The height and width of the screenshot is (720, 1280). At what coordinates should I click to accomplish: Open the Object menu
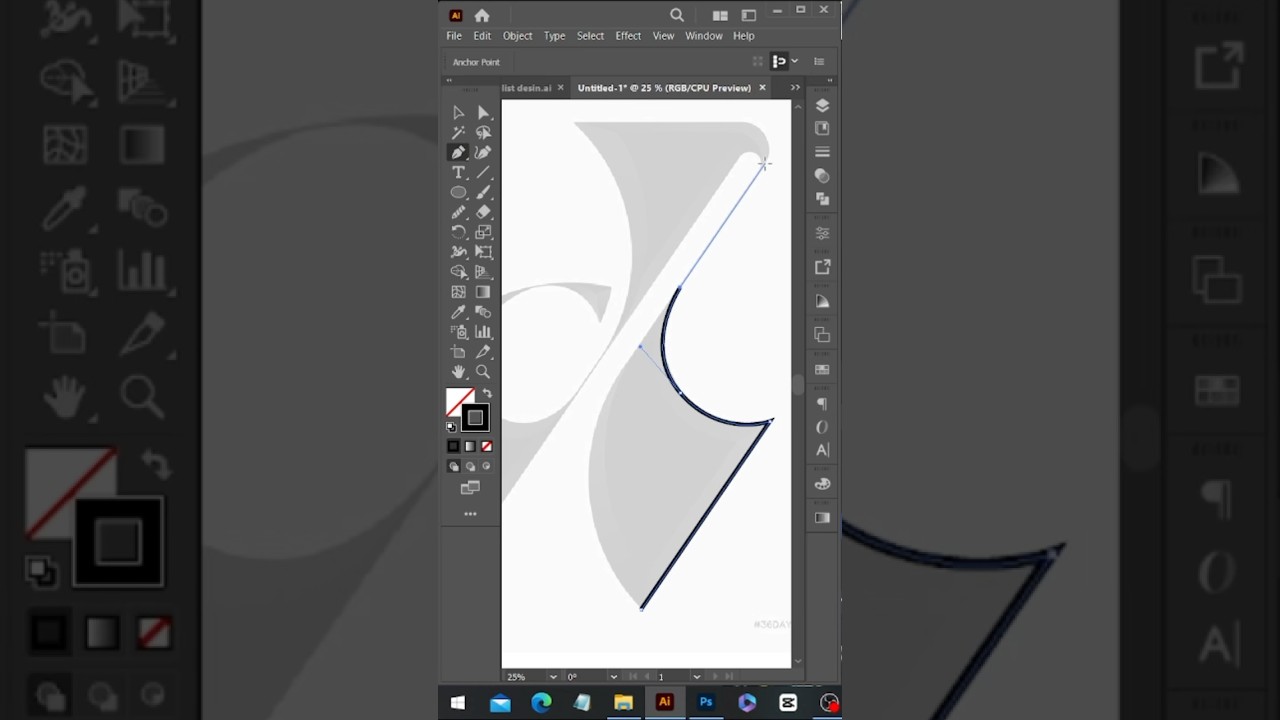coord(517,36)
